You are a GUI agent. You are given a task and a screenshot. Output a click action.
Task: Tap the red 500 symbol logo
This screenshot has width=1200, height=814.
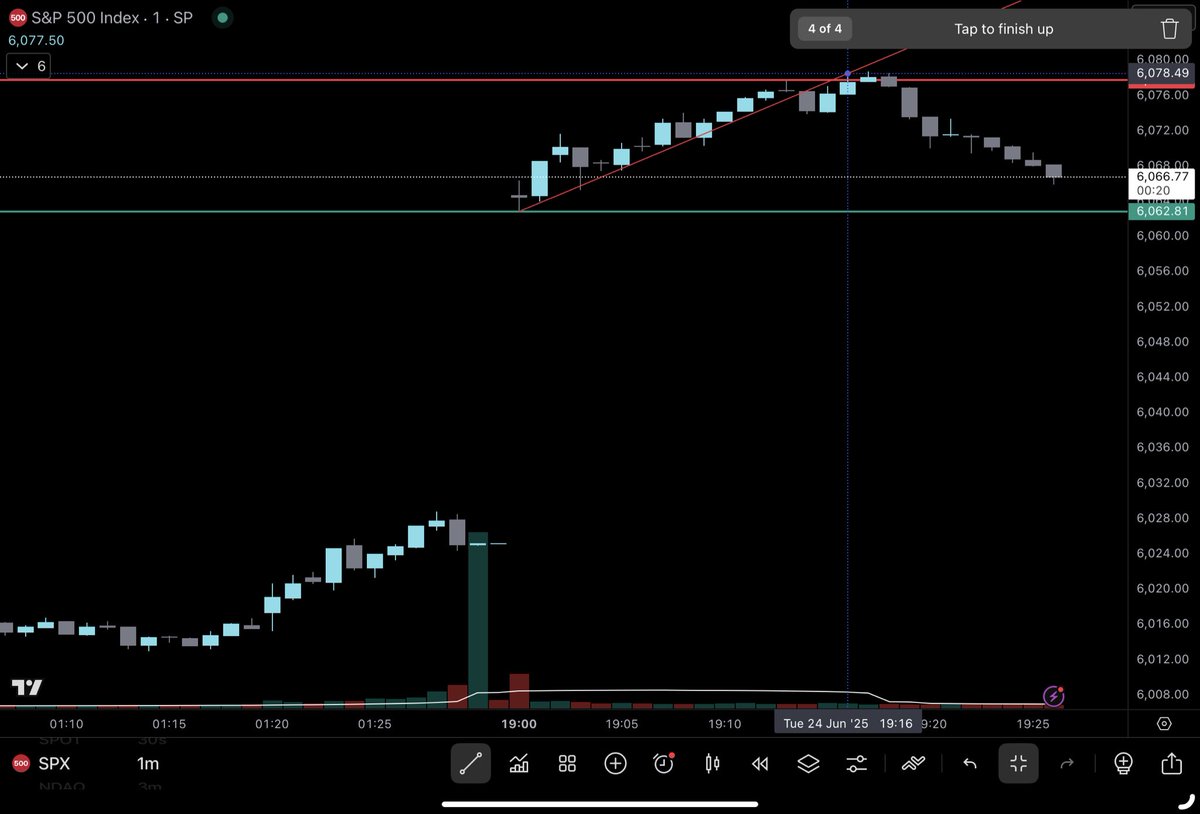pyautogui.click(x=17, y=17)
